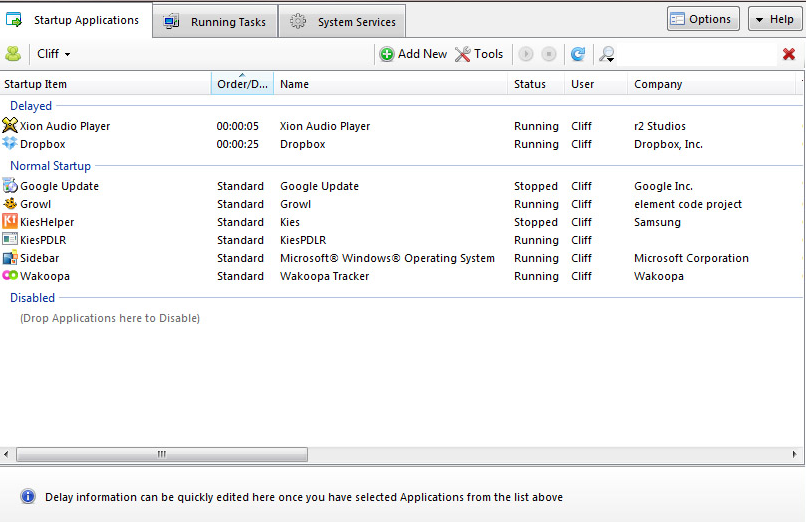Open the System Services tab
The height and width of the screenshot is (522, 806).
[x=342, y=22]
